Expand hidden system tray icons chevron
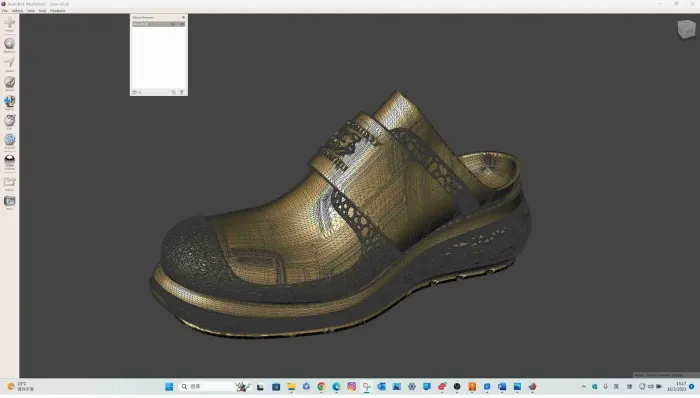 point(583,386)
